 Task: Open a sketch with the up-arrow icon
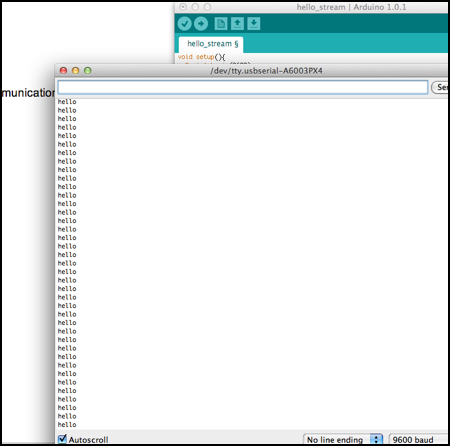(237, 24)
